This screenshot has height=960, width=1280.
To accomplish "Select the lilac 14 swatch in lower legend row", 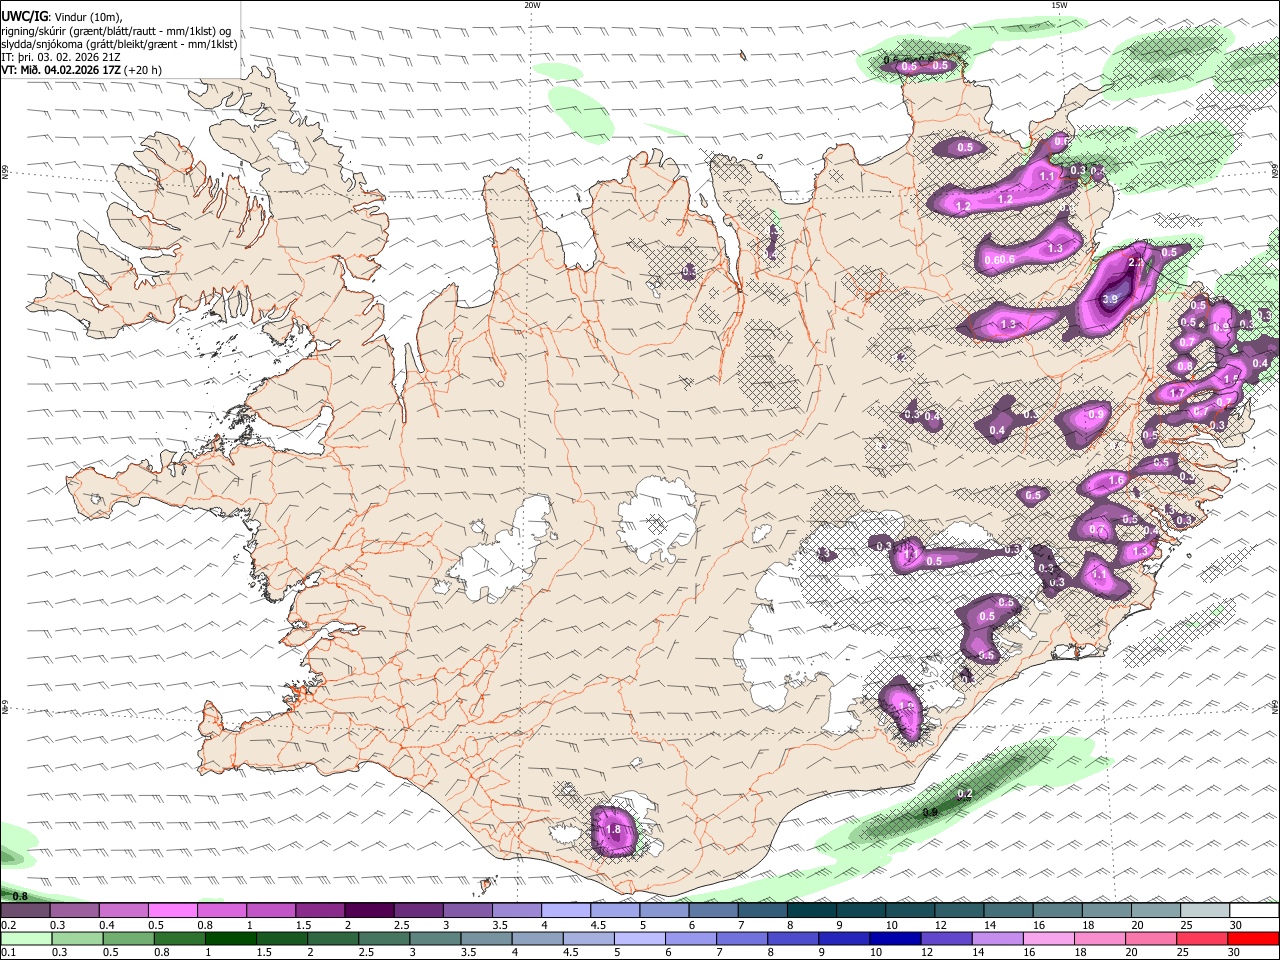I will (998, 938).
